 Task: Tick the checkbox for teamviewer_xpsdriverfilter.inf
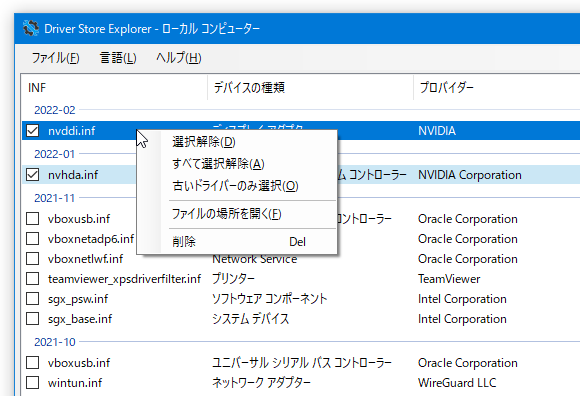[x=33, y=278]
